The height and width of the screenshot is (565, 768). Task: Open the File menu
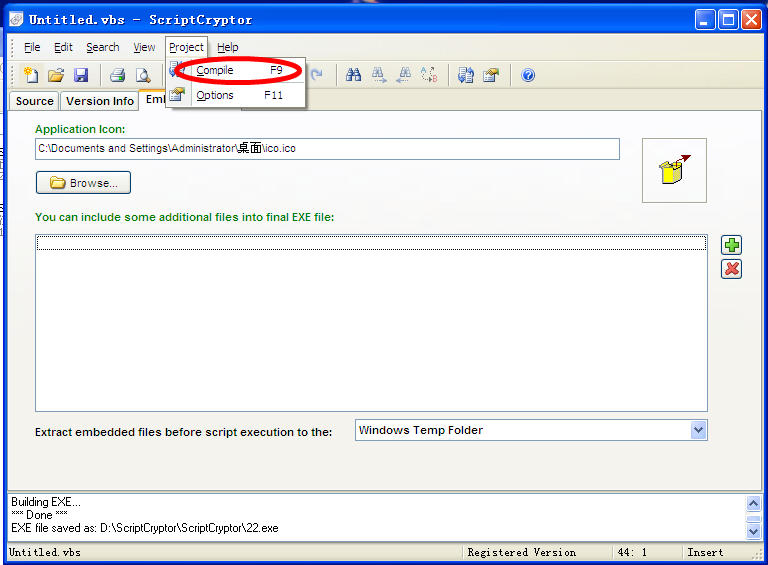coord(32,47)
